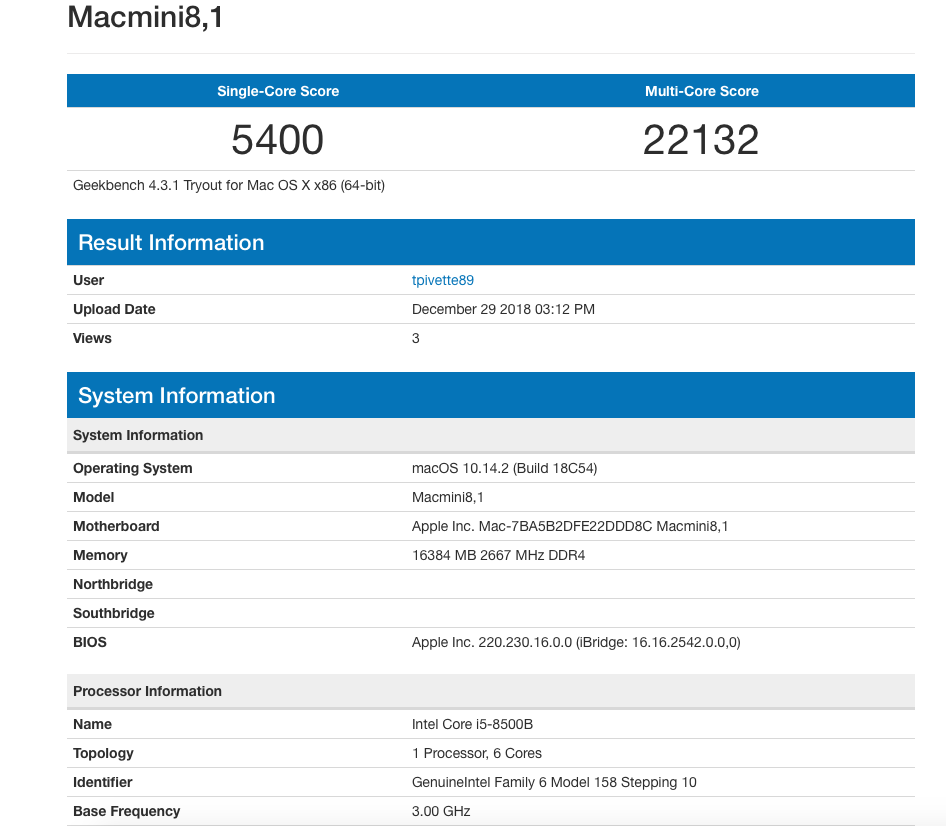Select the Operating System row label
946x826 pixels.
coord(132,468)
